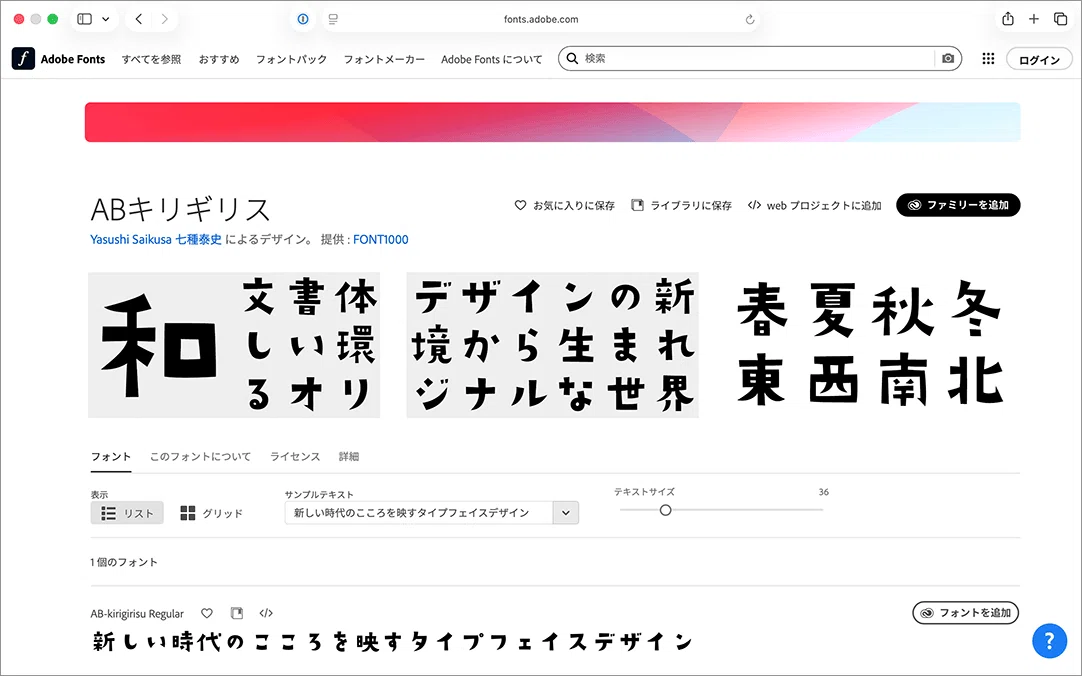Open the 春夏秋冬 sample image
Image resolution: width=1082 pixels, height=676 pixels.
870,345
